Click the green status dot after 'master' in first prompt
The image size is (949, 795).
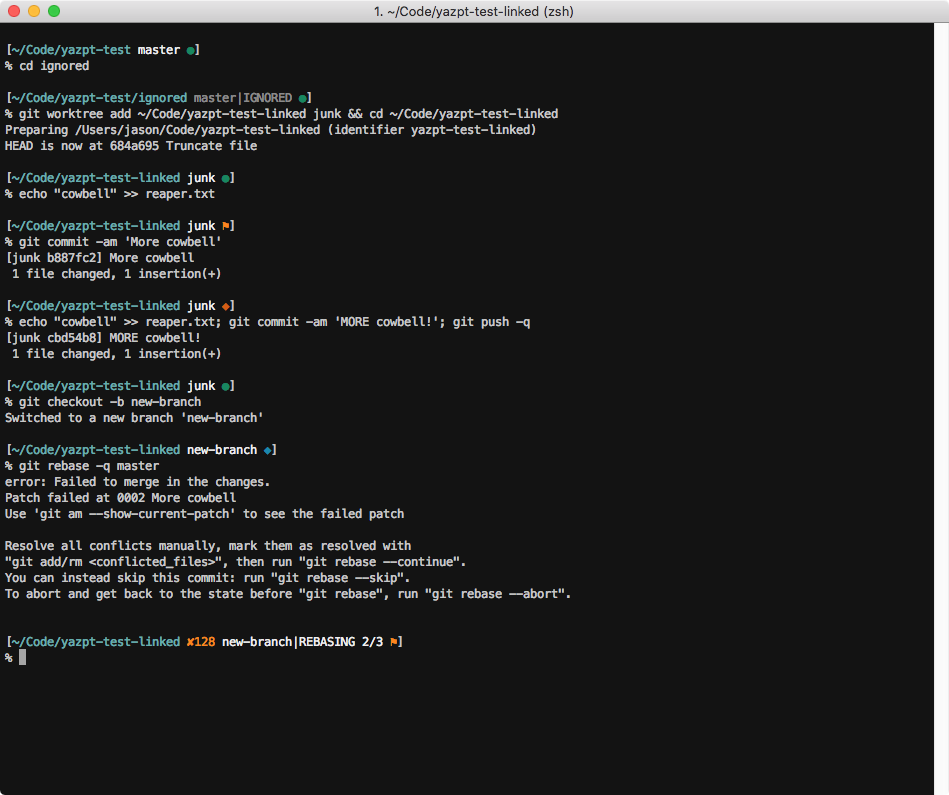[x=190, y=50]
